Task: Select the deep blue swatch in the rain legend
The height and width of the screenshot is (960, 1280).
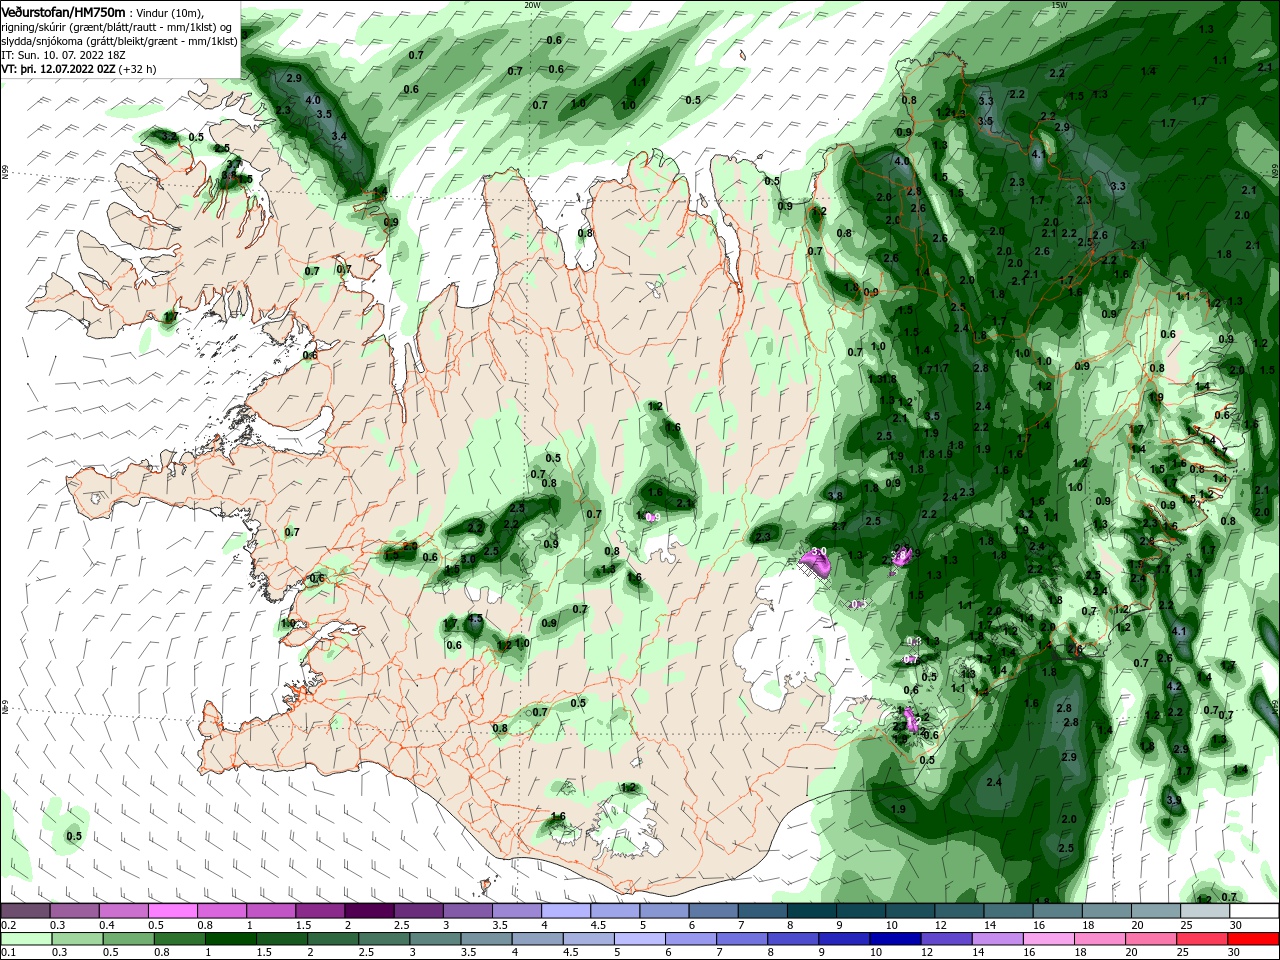Action: click(x=893, y=939)
